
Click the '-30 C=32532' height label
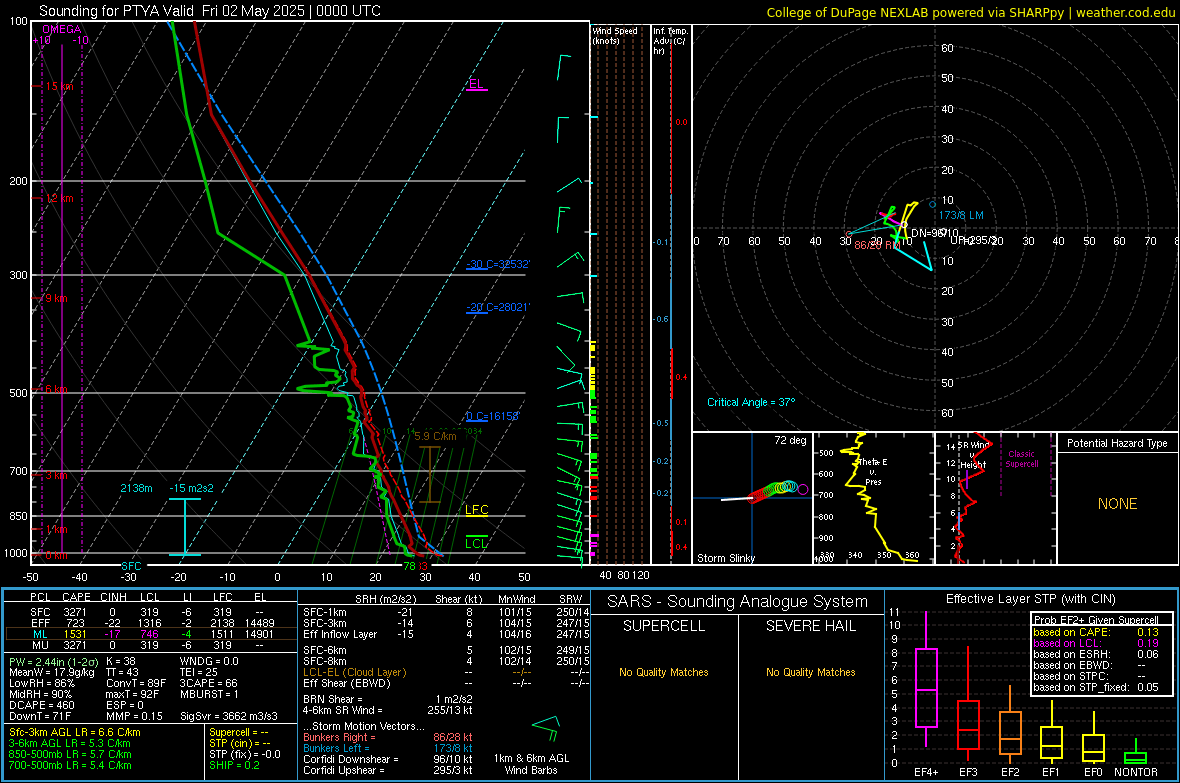click(x=497, y=264)
